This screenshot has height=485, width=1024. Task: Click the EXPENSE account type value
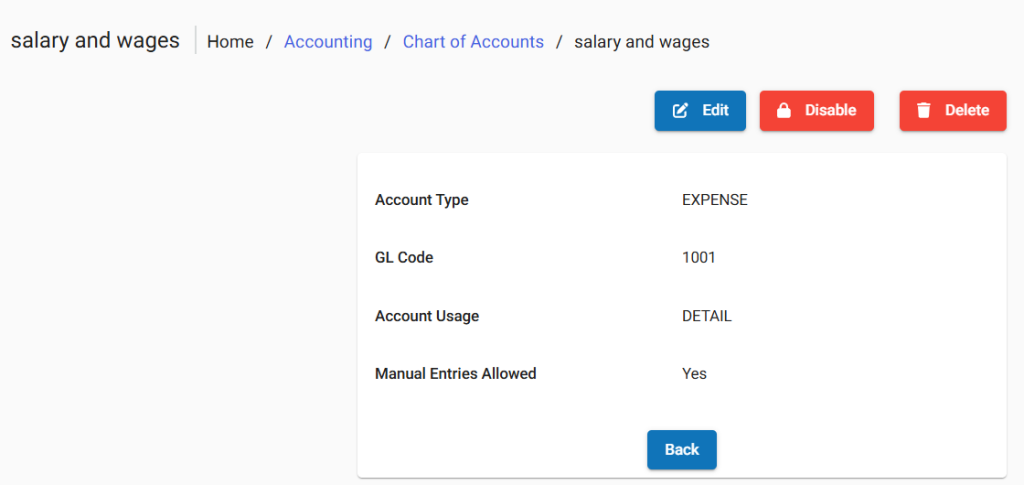[714, 200]
